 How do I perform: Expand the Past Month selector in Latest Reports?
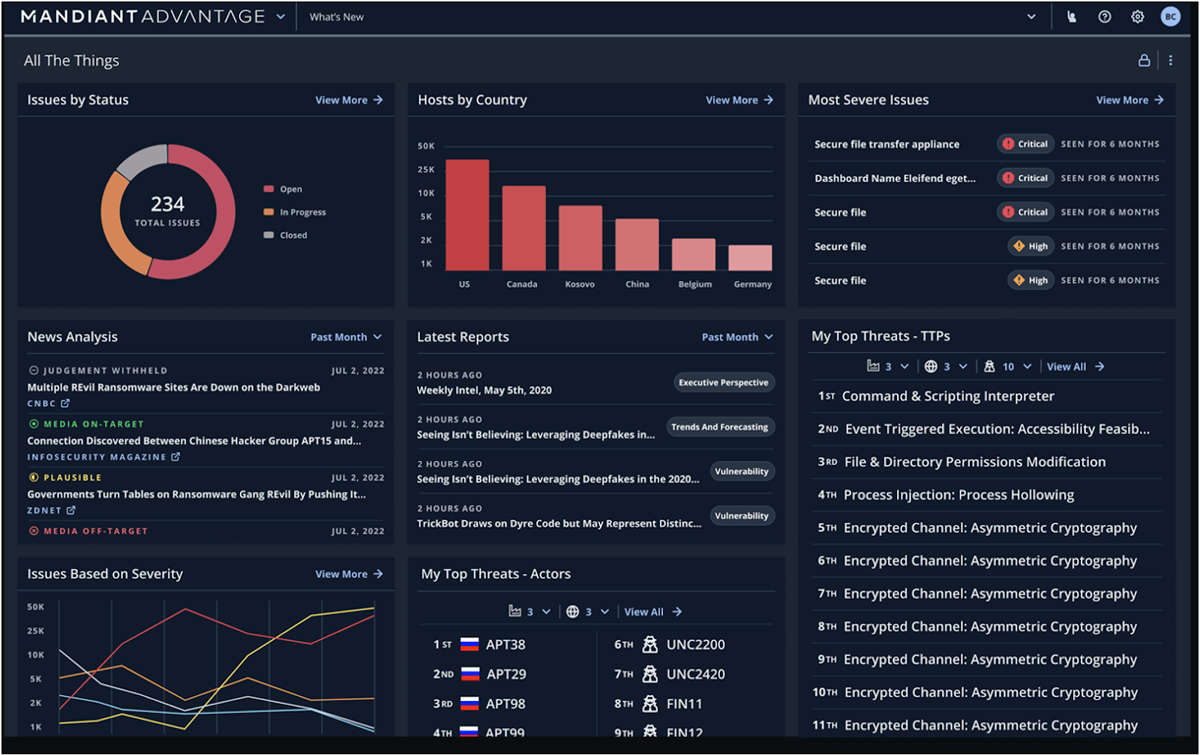pos(737,337)
